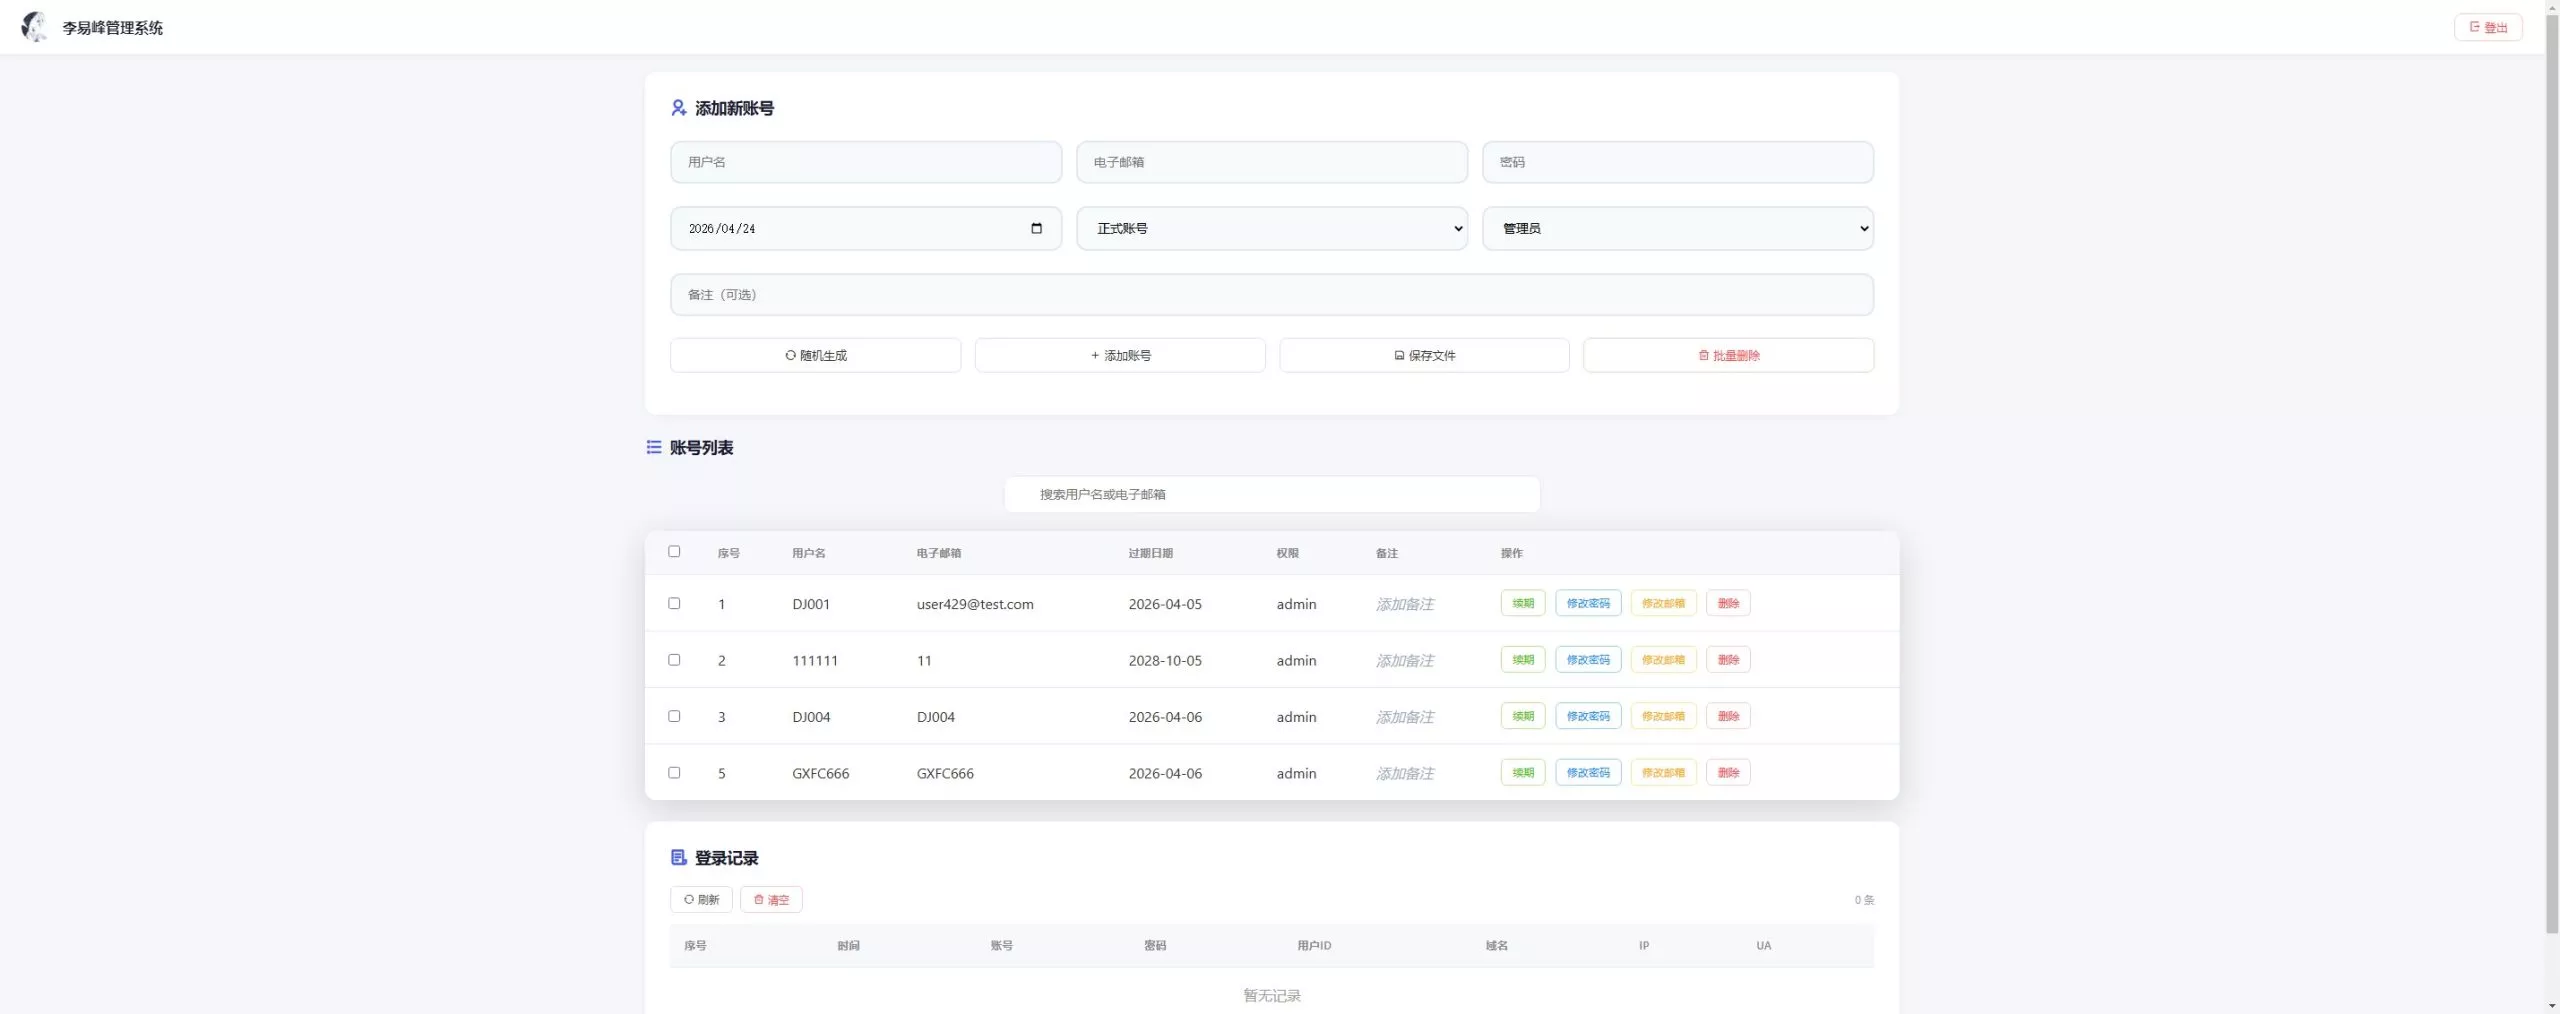Viewport: 2560px width, 1014px height.
Task: Check the checkbox for account DJ001
Action: pyautogui.click(x=674, y=603)
